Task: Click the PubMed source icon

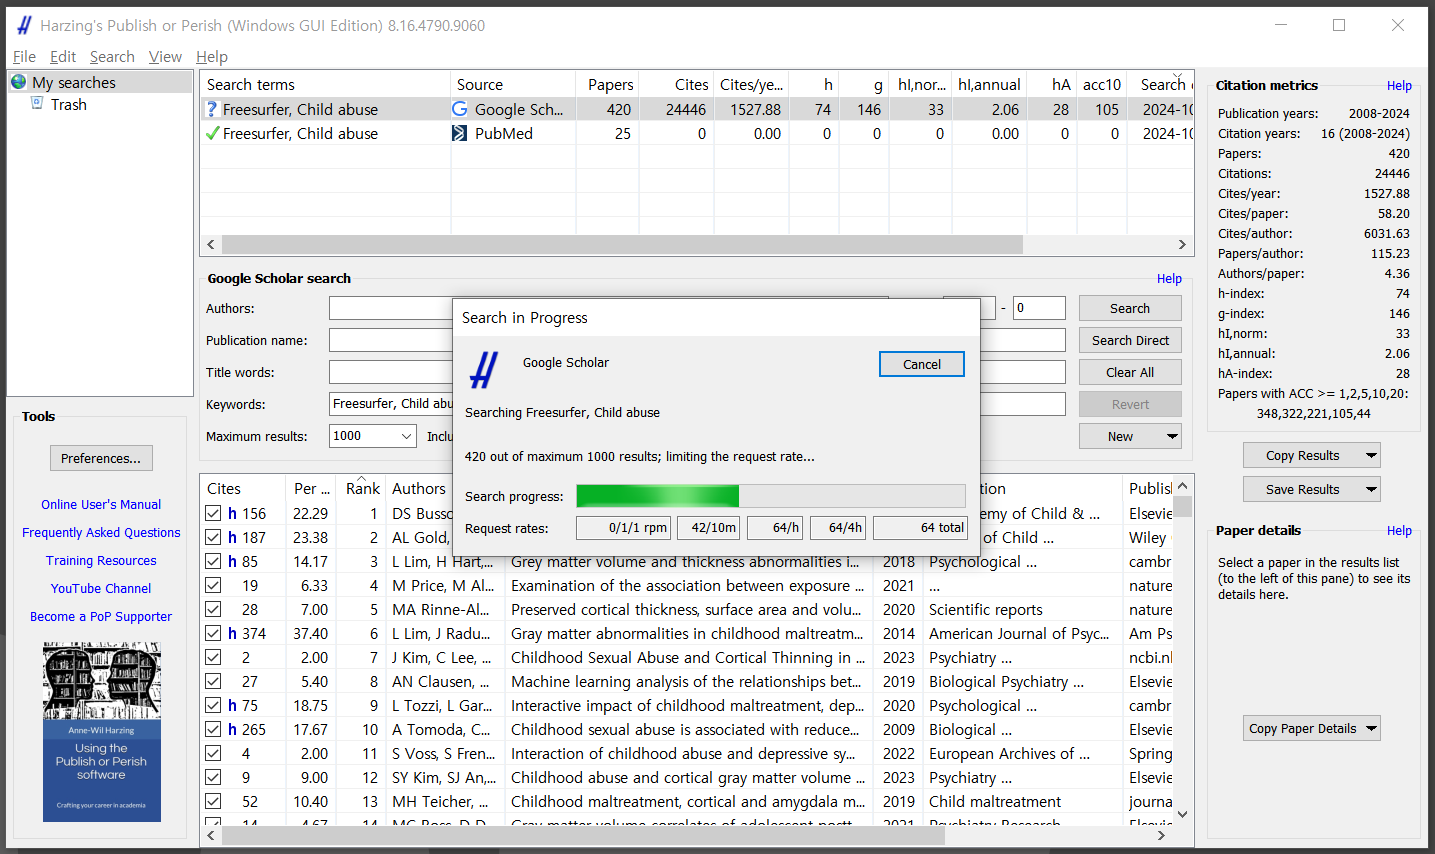Action: pyautogui.click(x=460, y=133)
